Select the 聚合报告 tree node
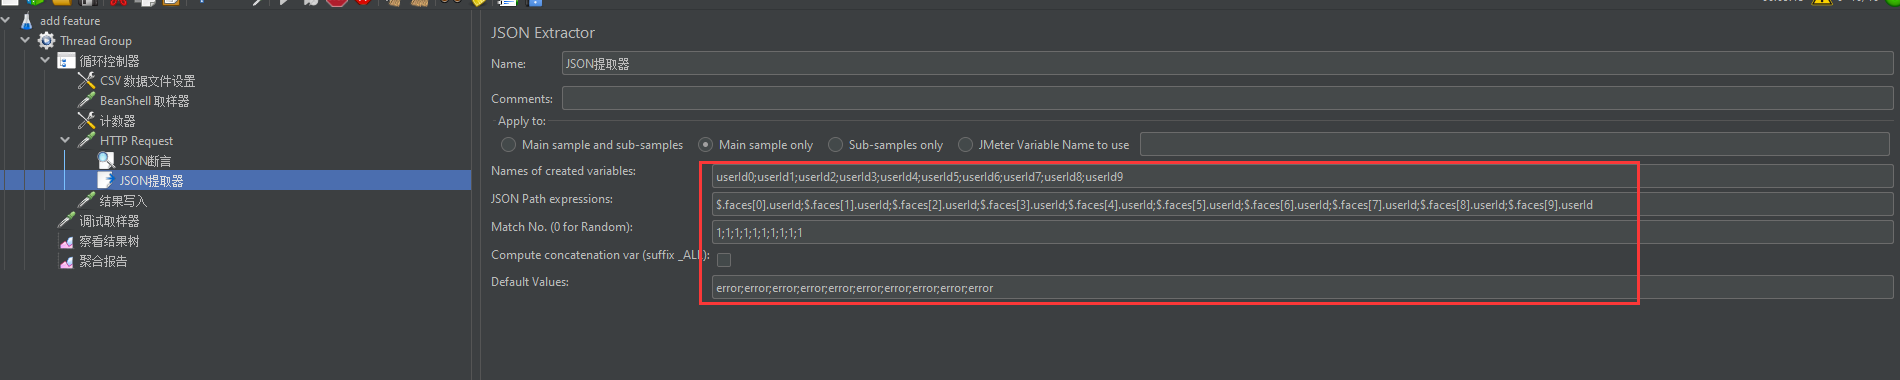Viewport: 1900px width, 380px height. point(103,261)
